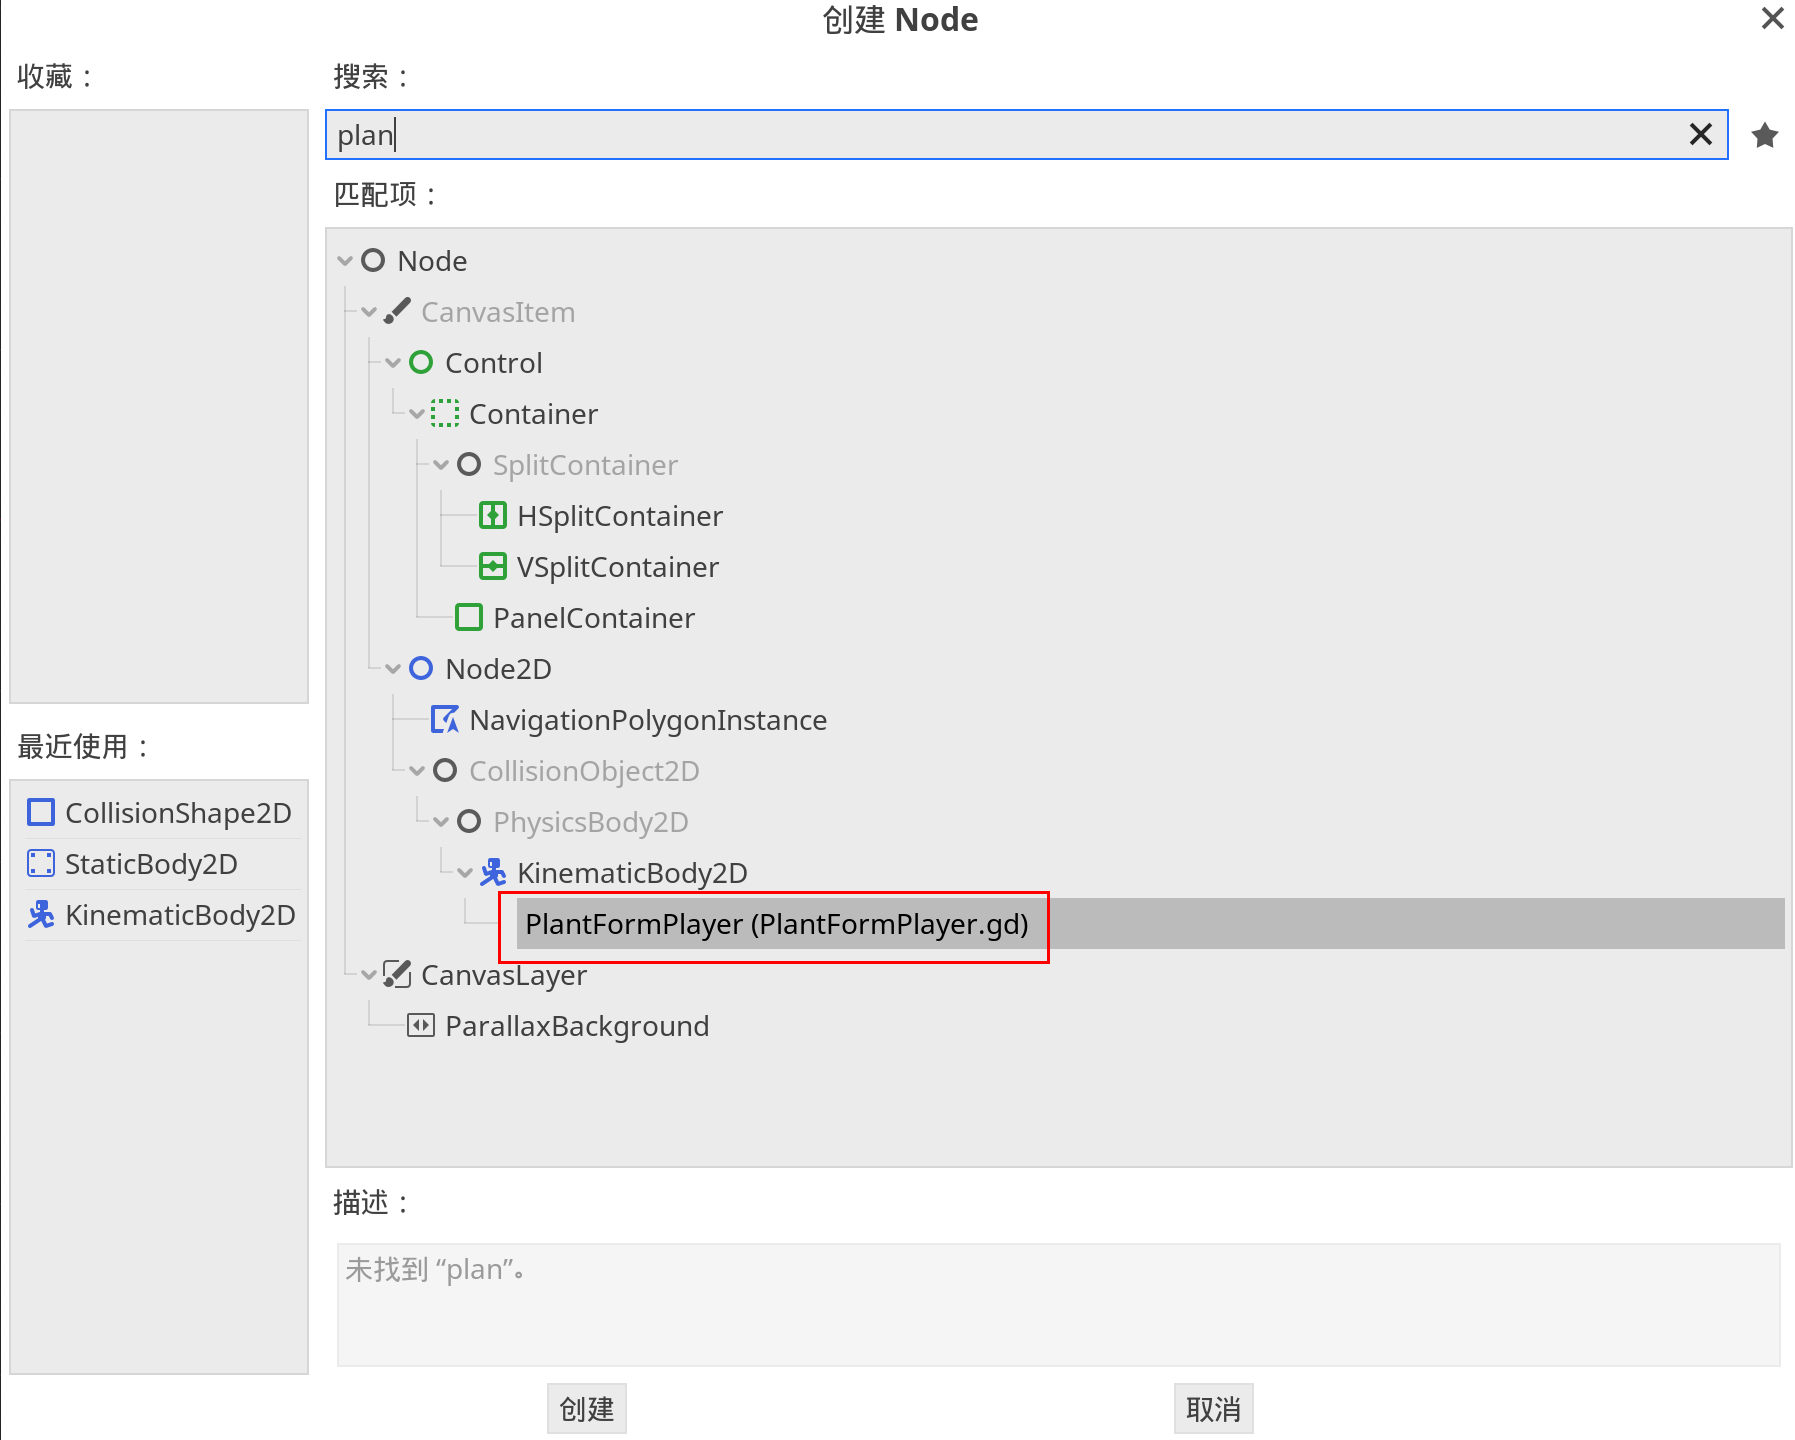Collapse the Control branch

(393, 363)
